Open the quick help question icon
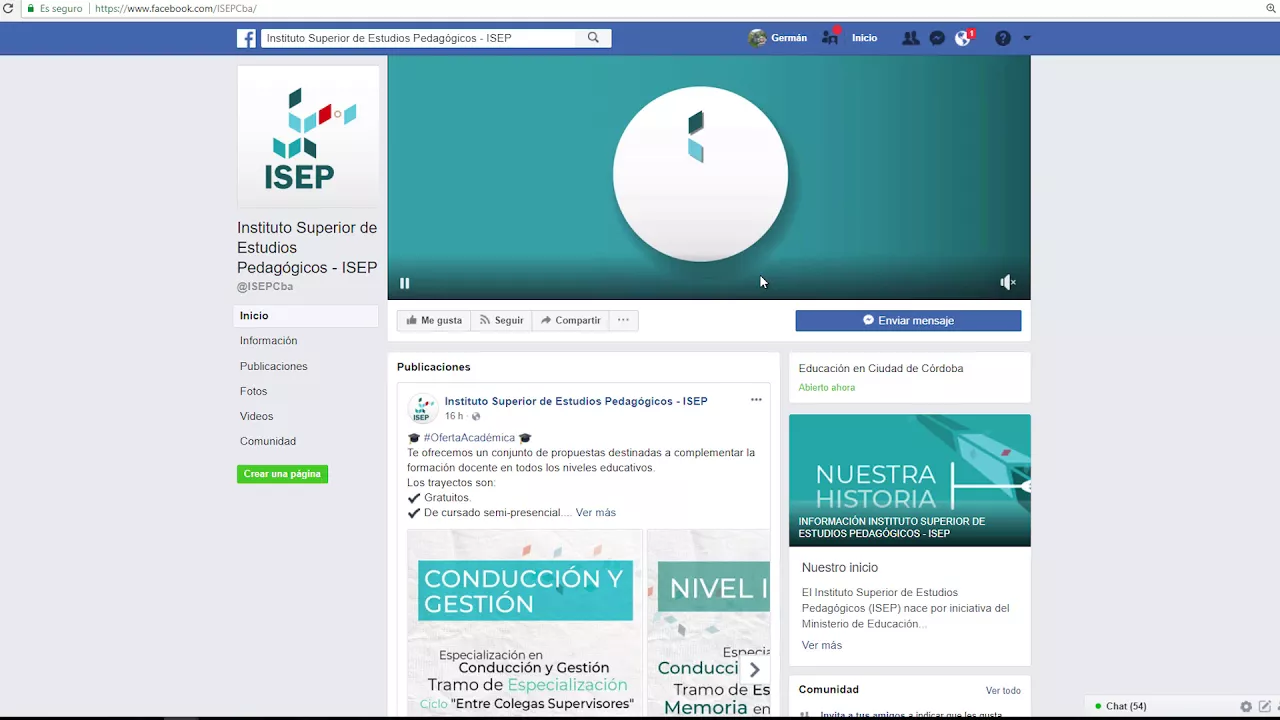This screenshot has height=720, width=1280. (x=1003, y=38)
